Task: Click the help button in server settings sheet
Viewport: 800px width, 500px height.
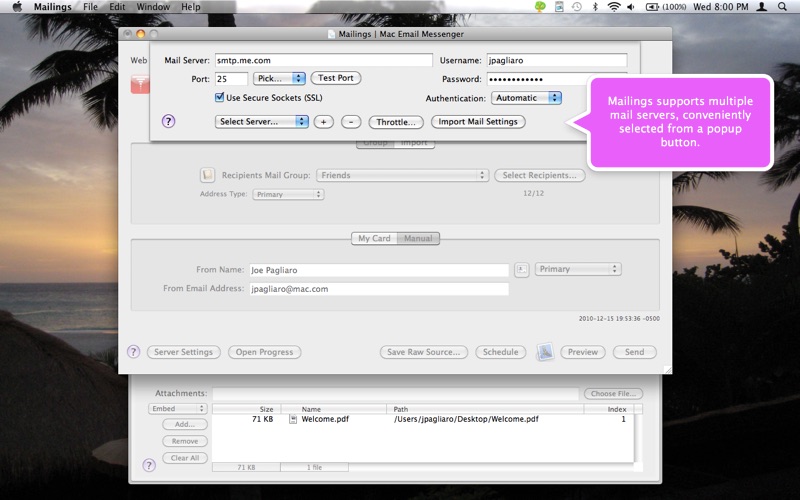Action: [168, 121]
